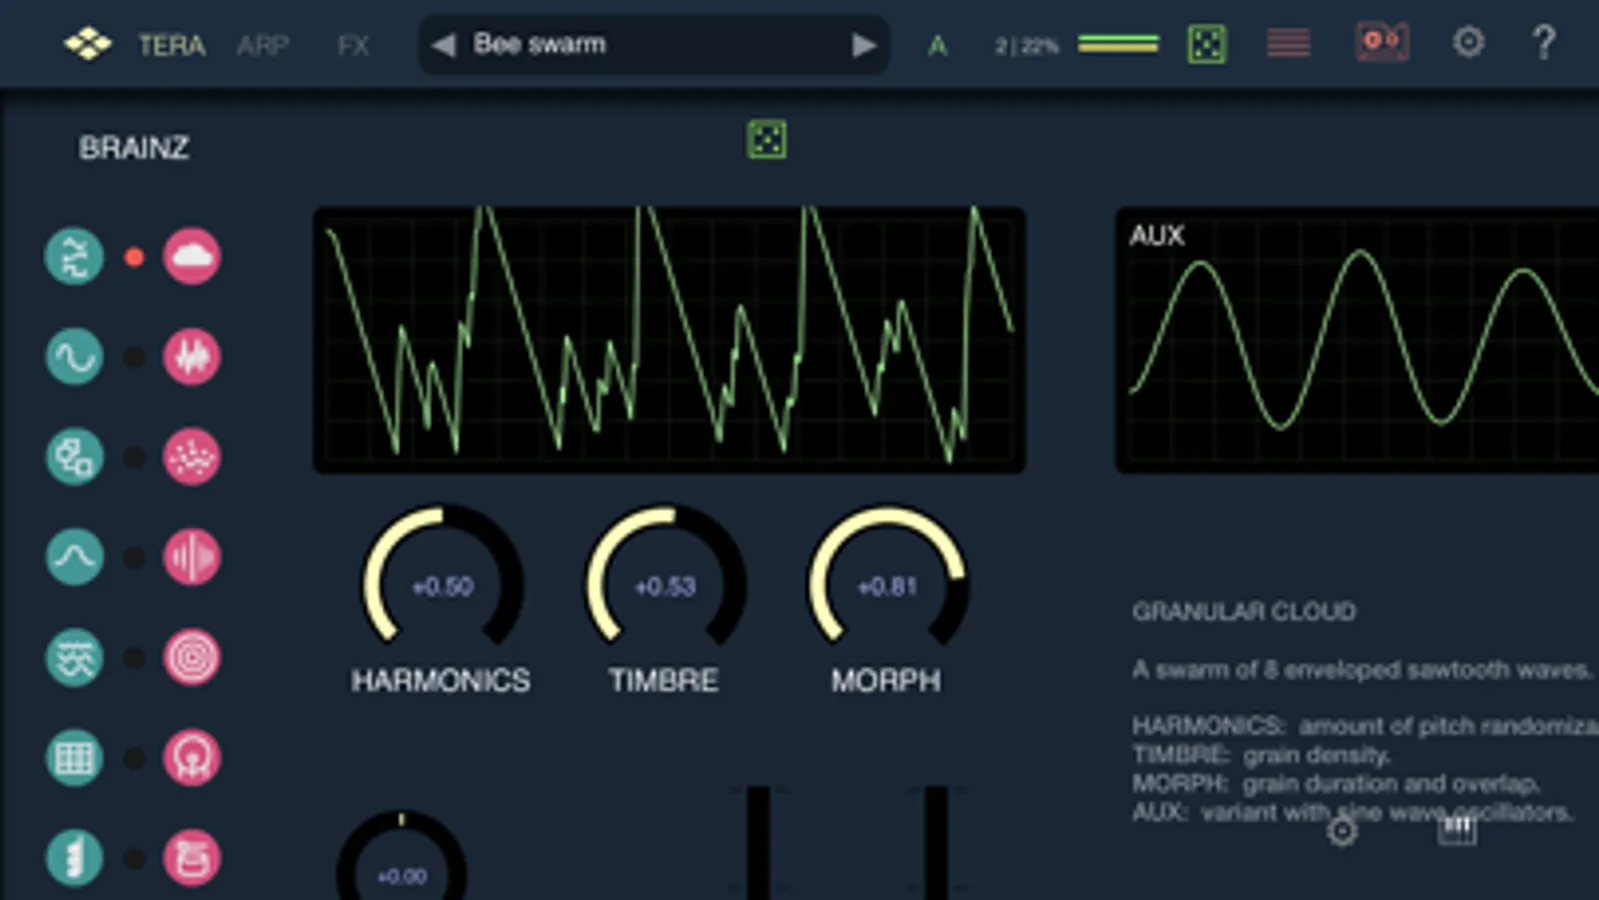Screen dimensions: 1599x900
Task: Select the teal jagged strip engine icon
Action: coord(75,858)
